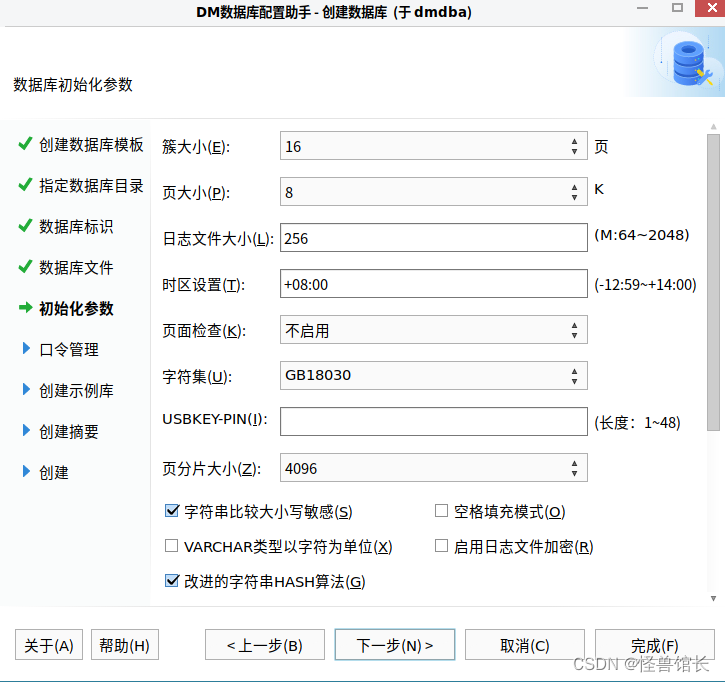Click the 数据库初始化参数 heading text
The width and height of the screenshot is (725, 682).
point(73,85)
